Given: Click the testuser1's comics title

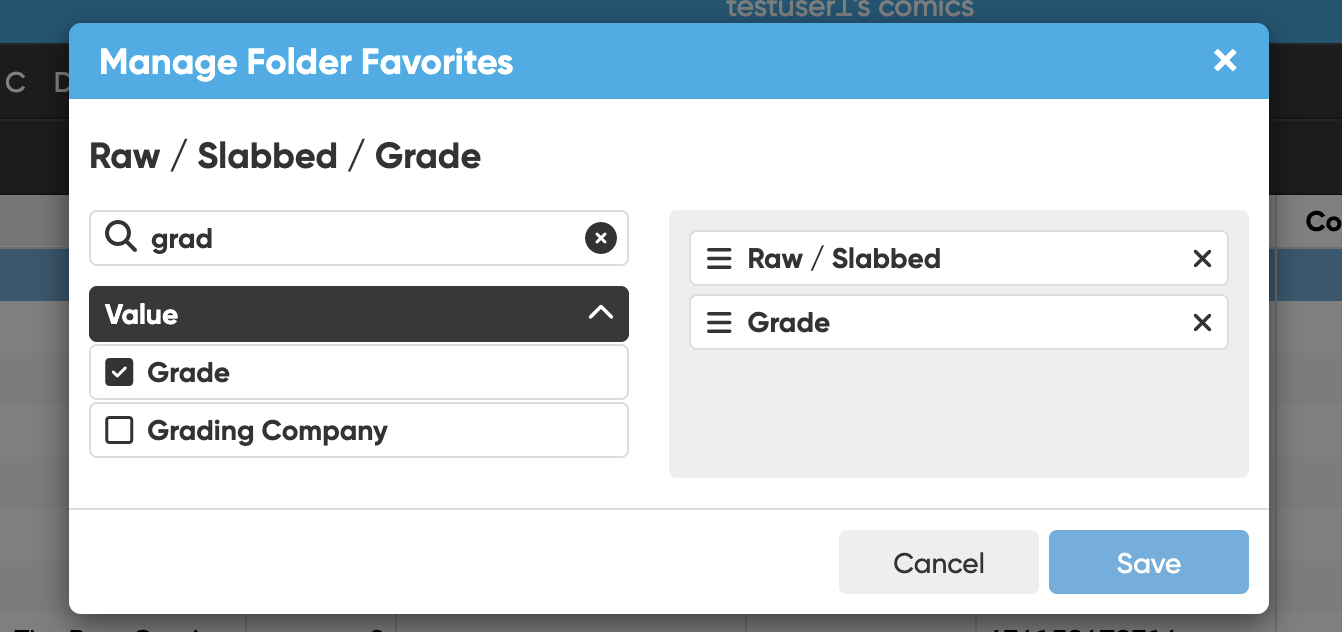Looking at the screenshot, I should click(x=849, y=9).
